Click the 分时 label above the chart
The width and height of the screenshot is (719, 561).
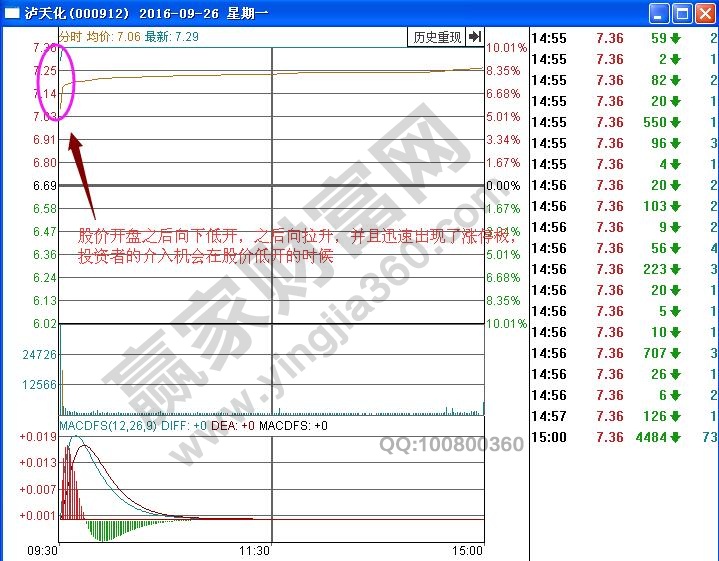click(x=71, y=36)
